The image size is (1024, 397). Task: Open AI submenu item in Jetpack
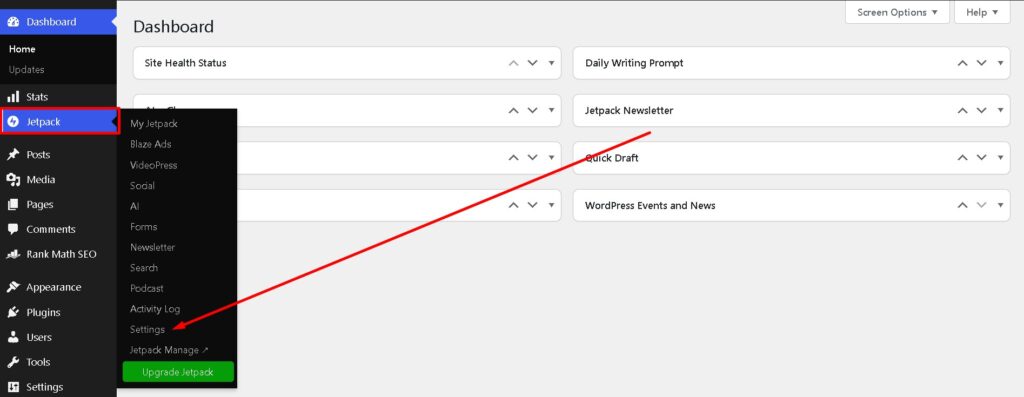coord(135,206)
